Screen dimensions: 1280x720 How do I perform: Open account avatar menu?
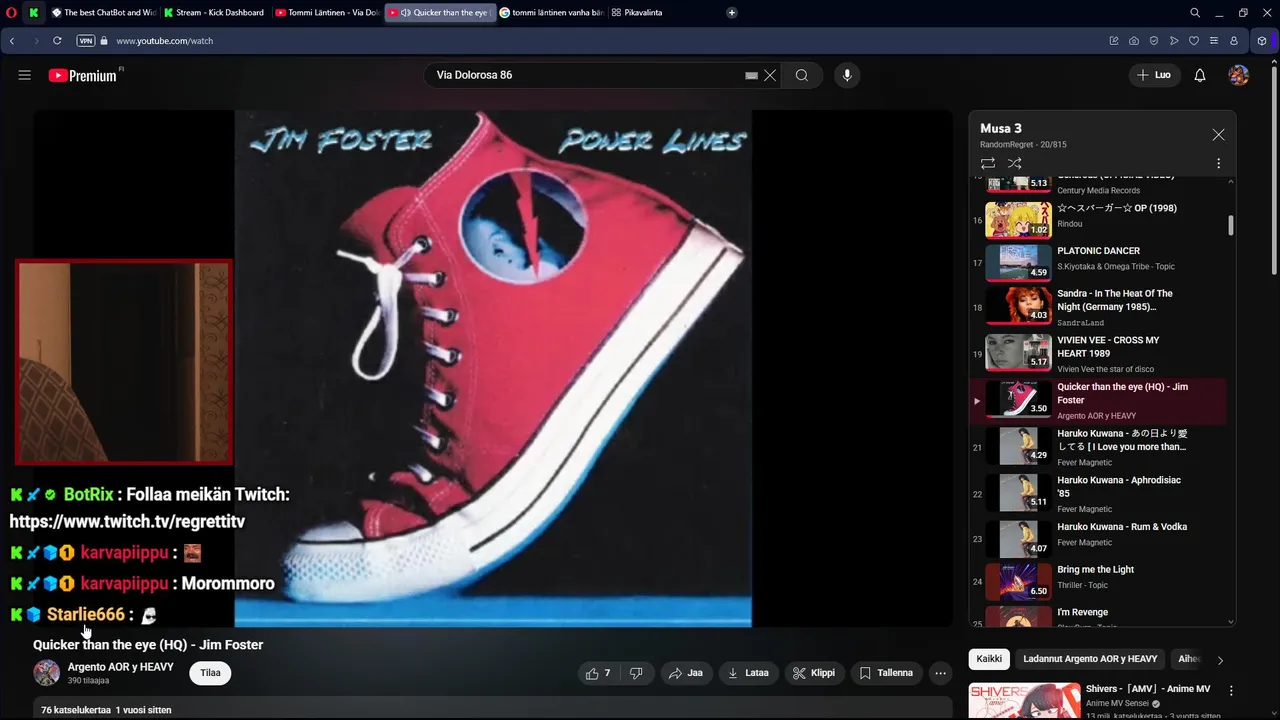[1238, 75]
